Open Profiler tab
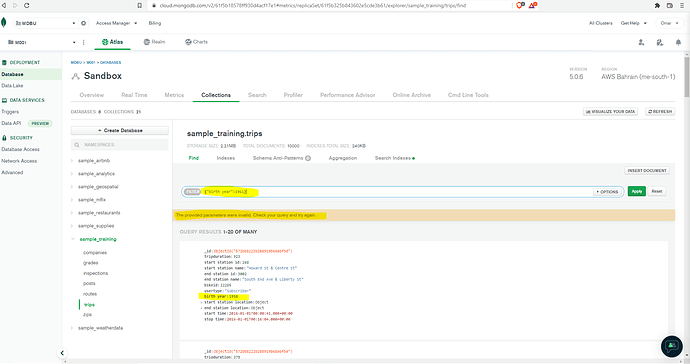This screenshot has height=364, width=690. click(293, 95)
